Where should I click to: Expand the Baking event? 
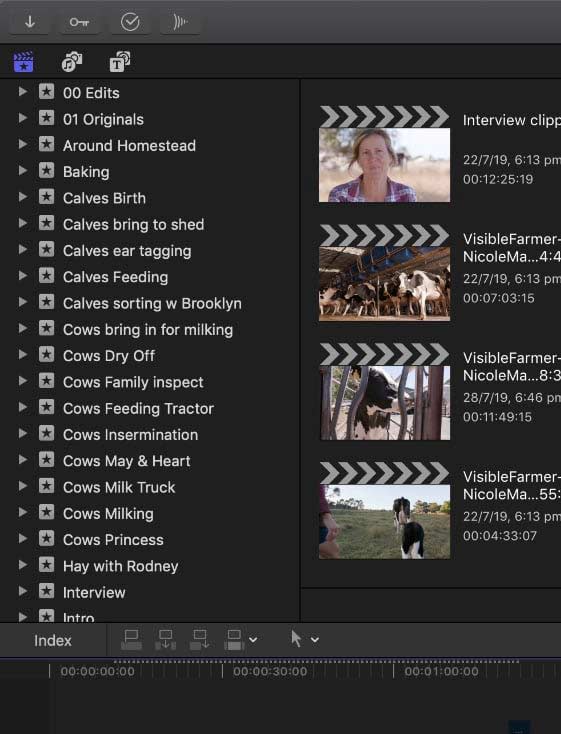pos(22,170)
